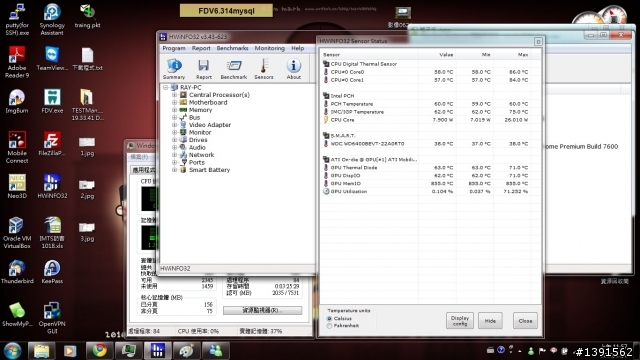
Task: Open the Oracle VM VirtualBox desktop icon
Action: [17, 233]
